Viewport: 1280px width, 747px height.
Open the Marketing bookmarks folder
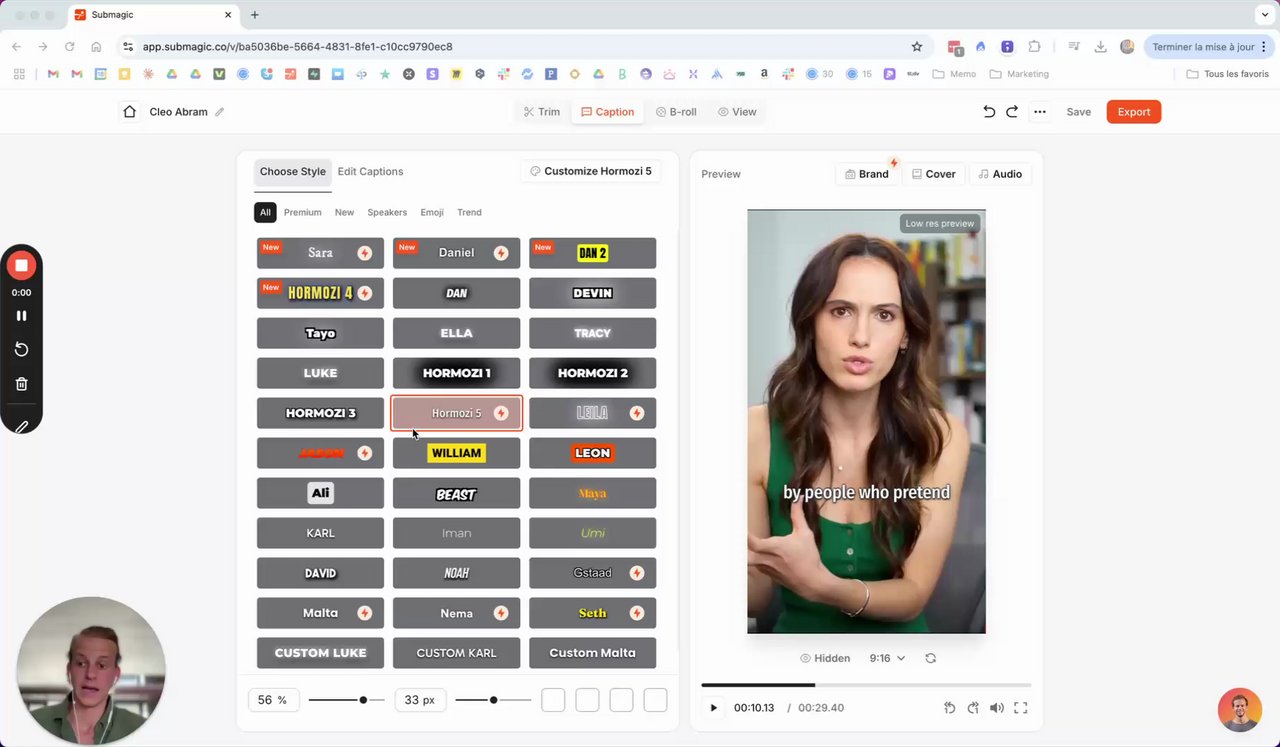[1019, 74]
